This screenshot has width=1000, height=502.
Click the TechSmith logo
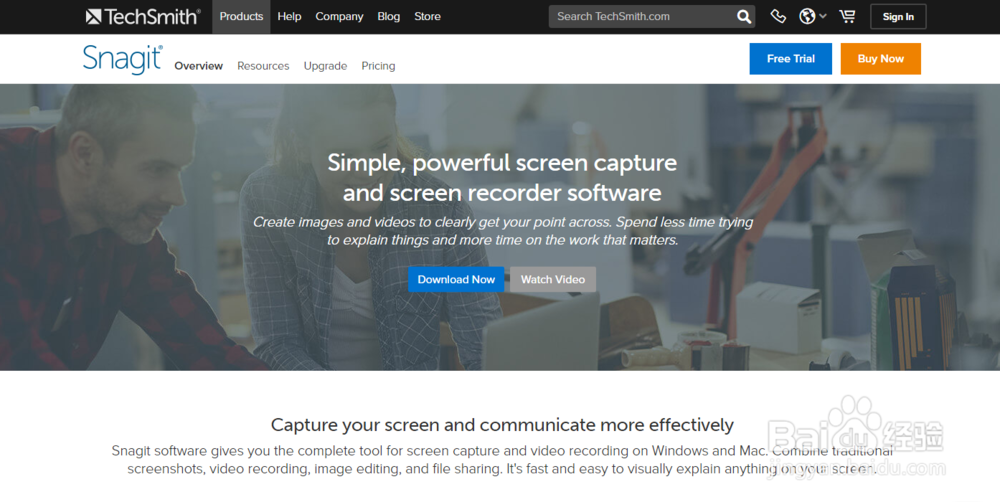pos(143,17)
